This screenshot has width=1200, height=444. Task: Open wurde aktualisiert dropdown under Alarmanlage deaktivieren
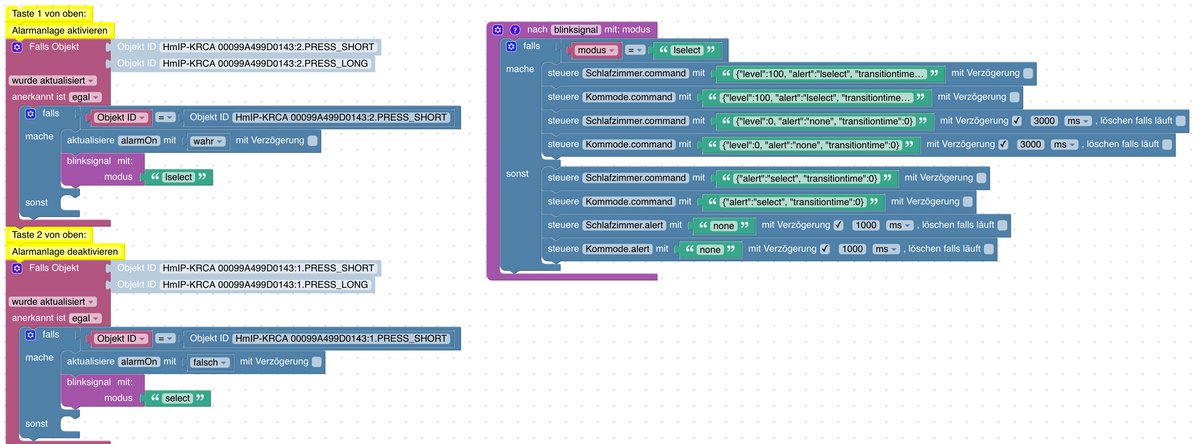click(x=54, y=301)
